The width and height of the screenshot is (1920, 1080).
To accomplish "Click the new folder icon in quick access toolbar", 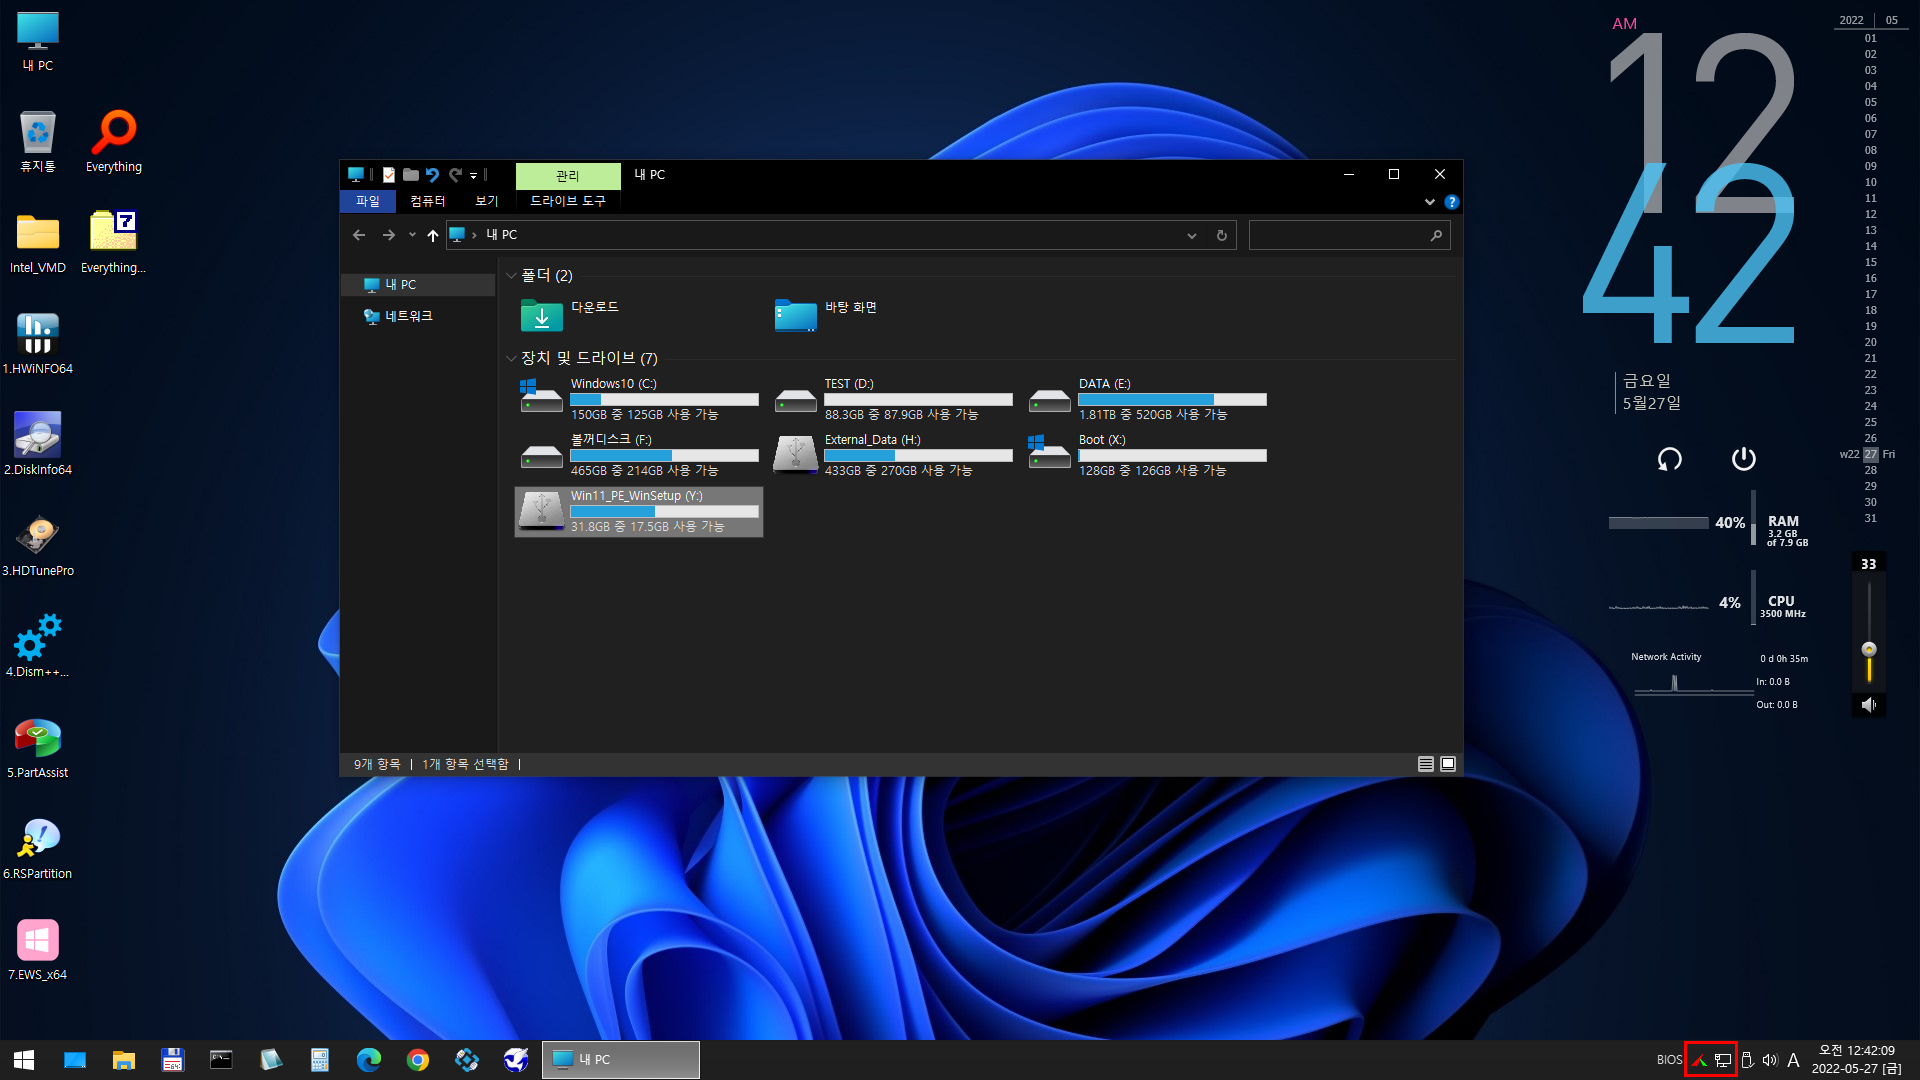I will click(410, 175).
